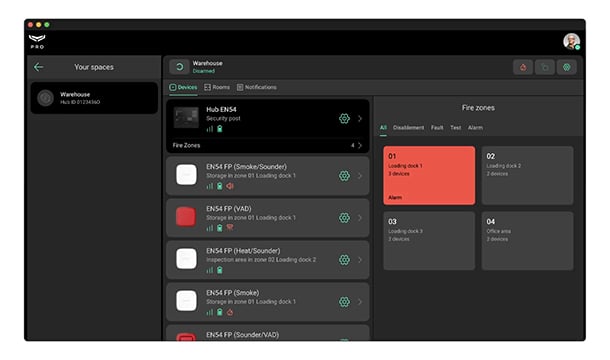Select the Fault fire zones filter
Image resolution: width=610 pixels, height=360 pixels.
coord(437,128)
